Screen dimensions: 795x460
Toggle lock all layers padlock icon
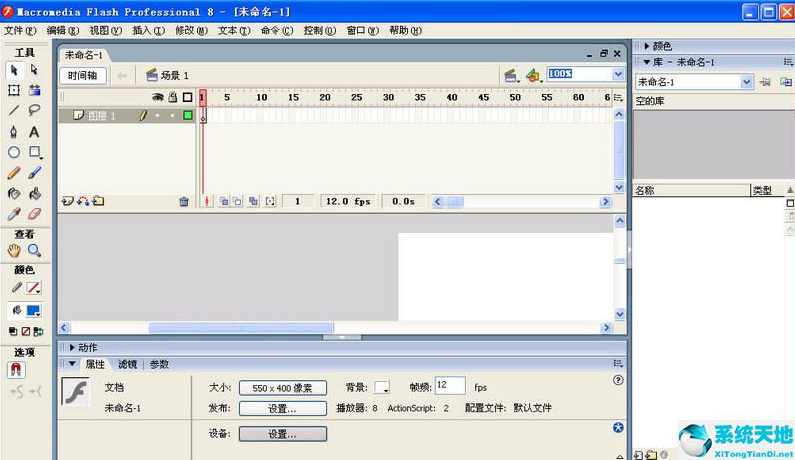click(172, 96)
